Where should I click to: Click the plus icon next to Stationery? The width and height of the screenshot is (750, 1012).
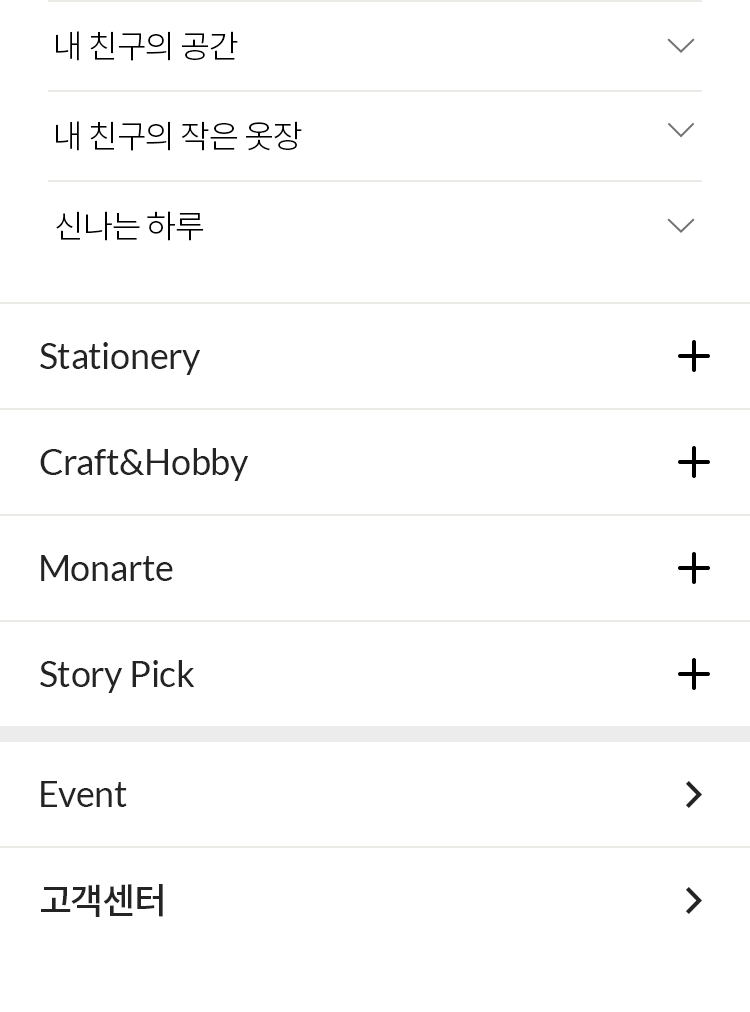(x=693, y=356)
